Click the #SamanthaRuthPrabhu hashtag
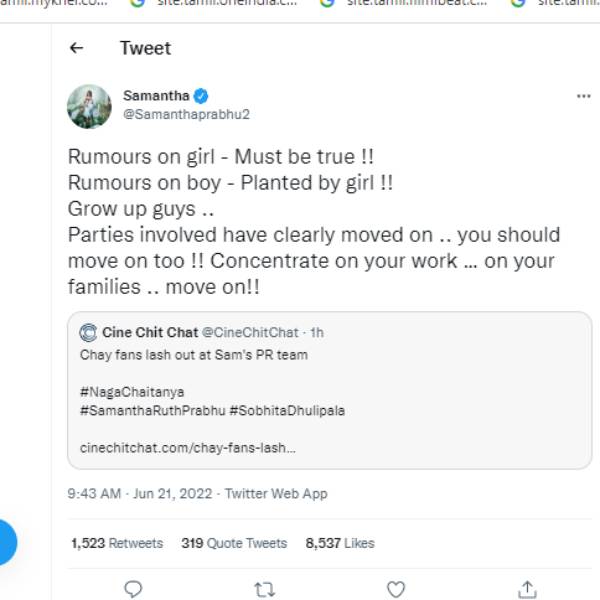 click(x=143, y=410)
